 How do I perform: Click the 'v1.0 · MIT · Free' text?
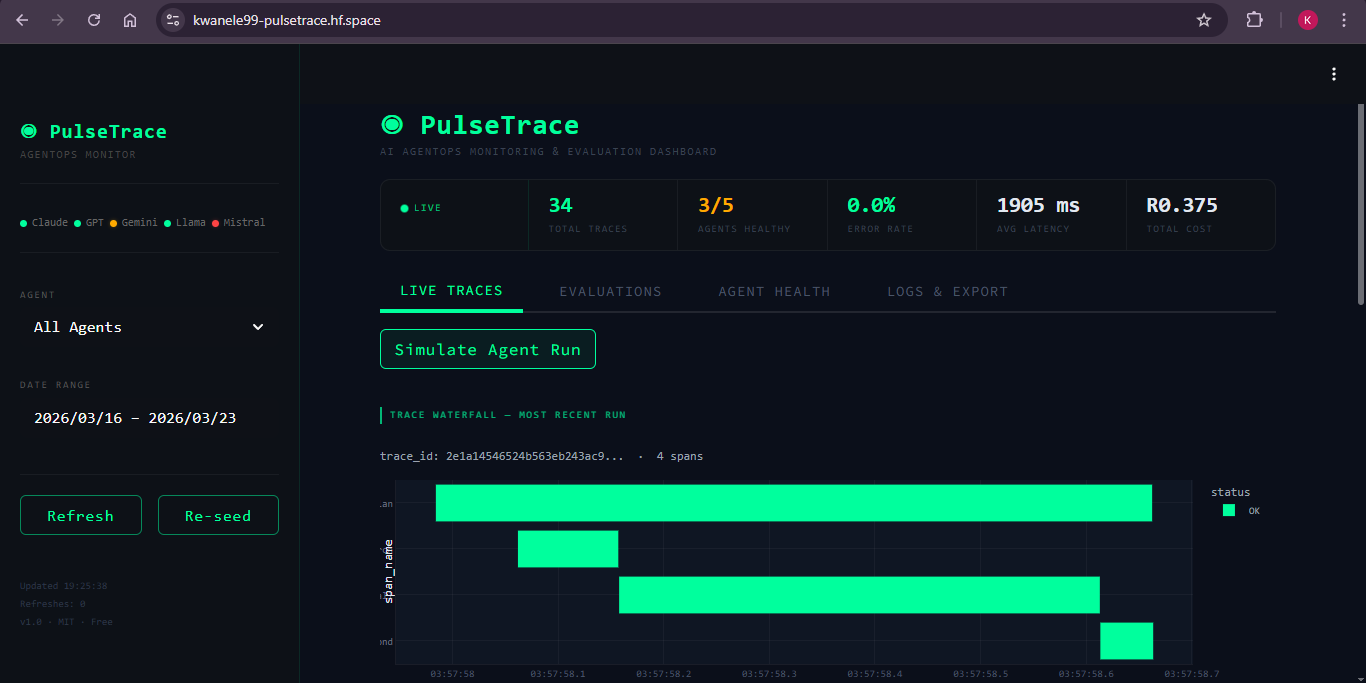pyautogui.click(x=66, y=622)
